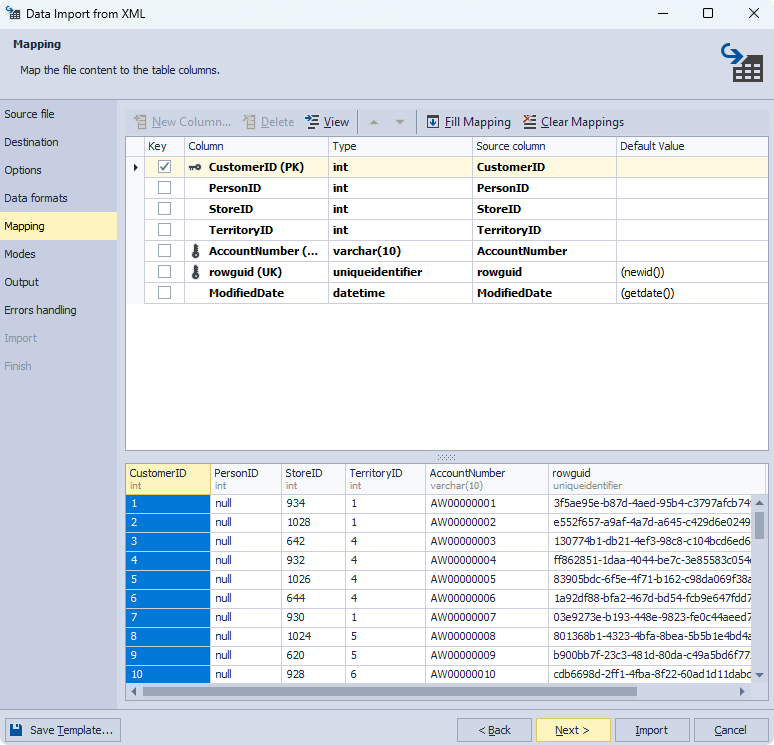
Task: Check the ModifiedDate key checkbox
Action: coord(164,293)
